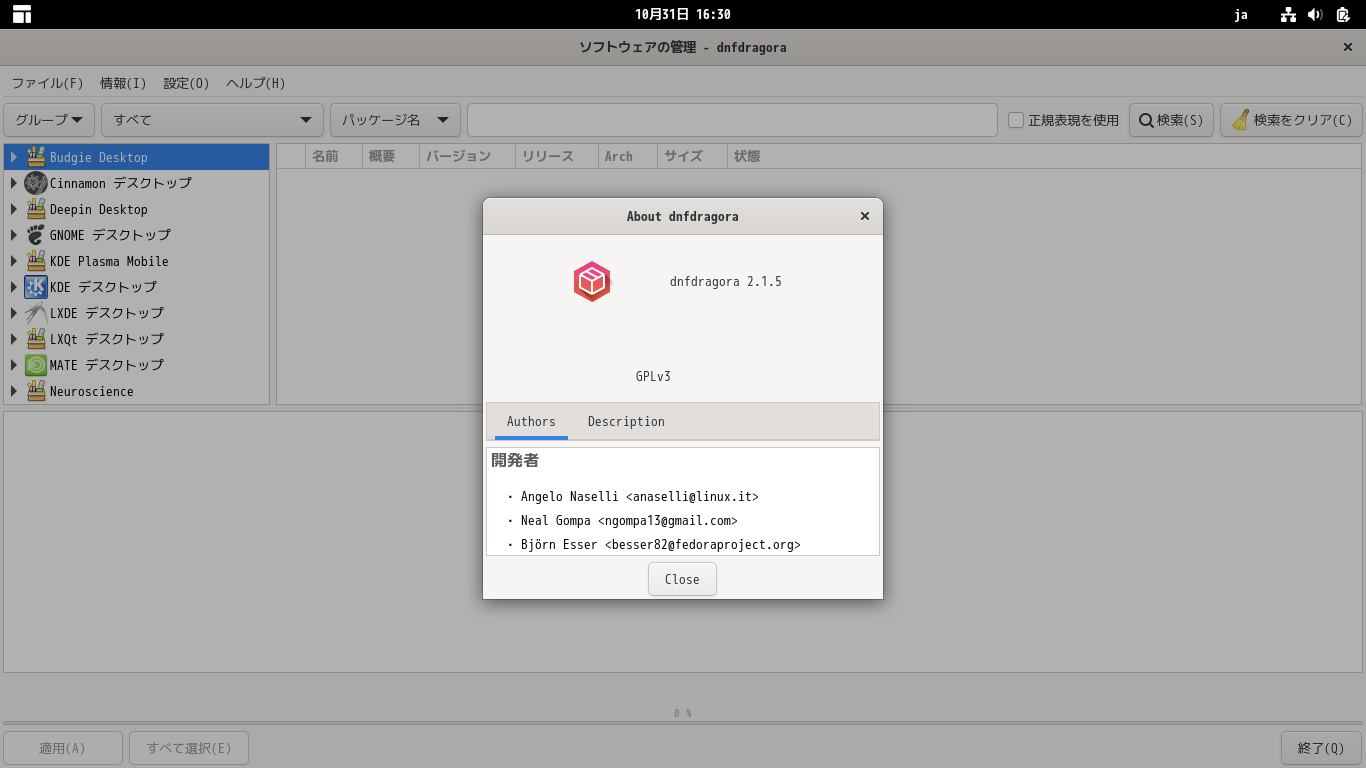Viewport: 1366px width, 768px height.
Task: Click the progress bar showing 0 %
Action: 683,722
